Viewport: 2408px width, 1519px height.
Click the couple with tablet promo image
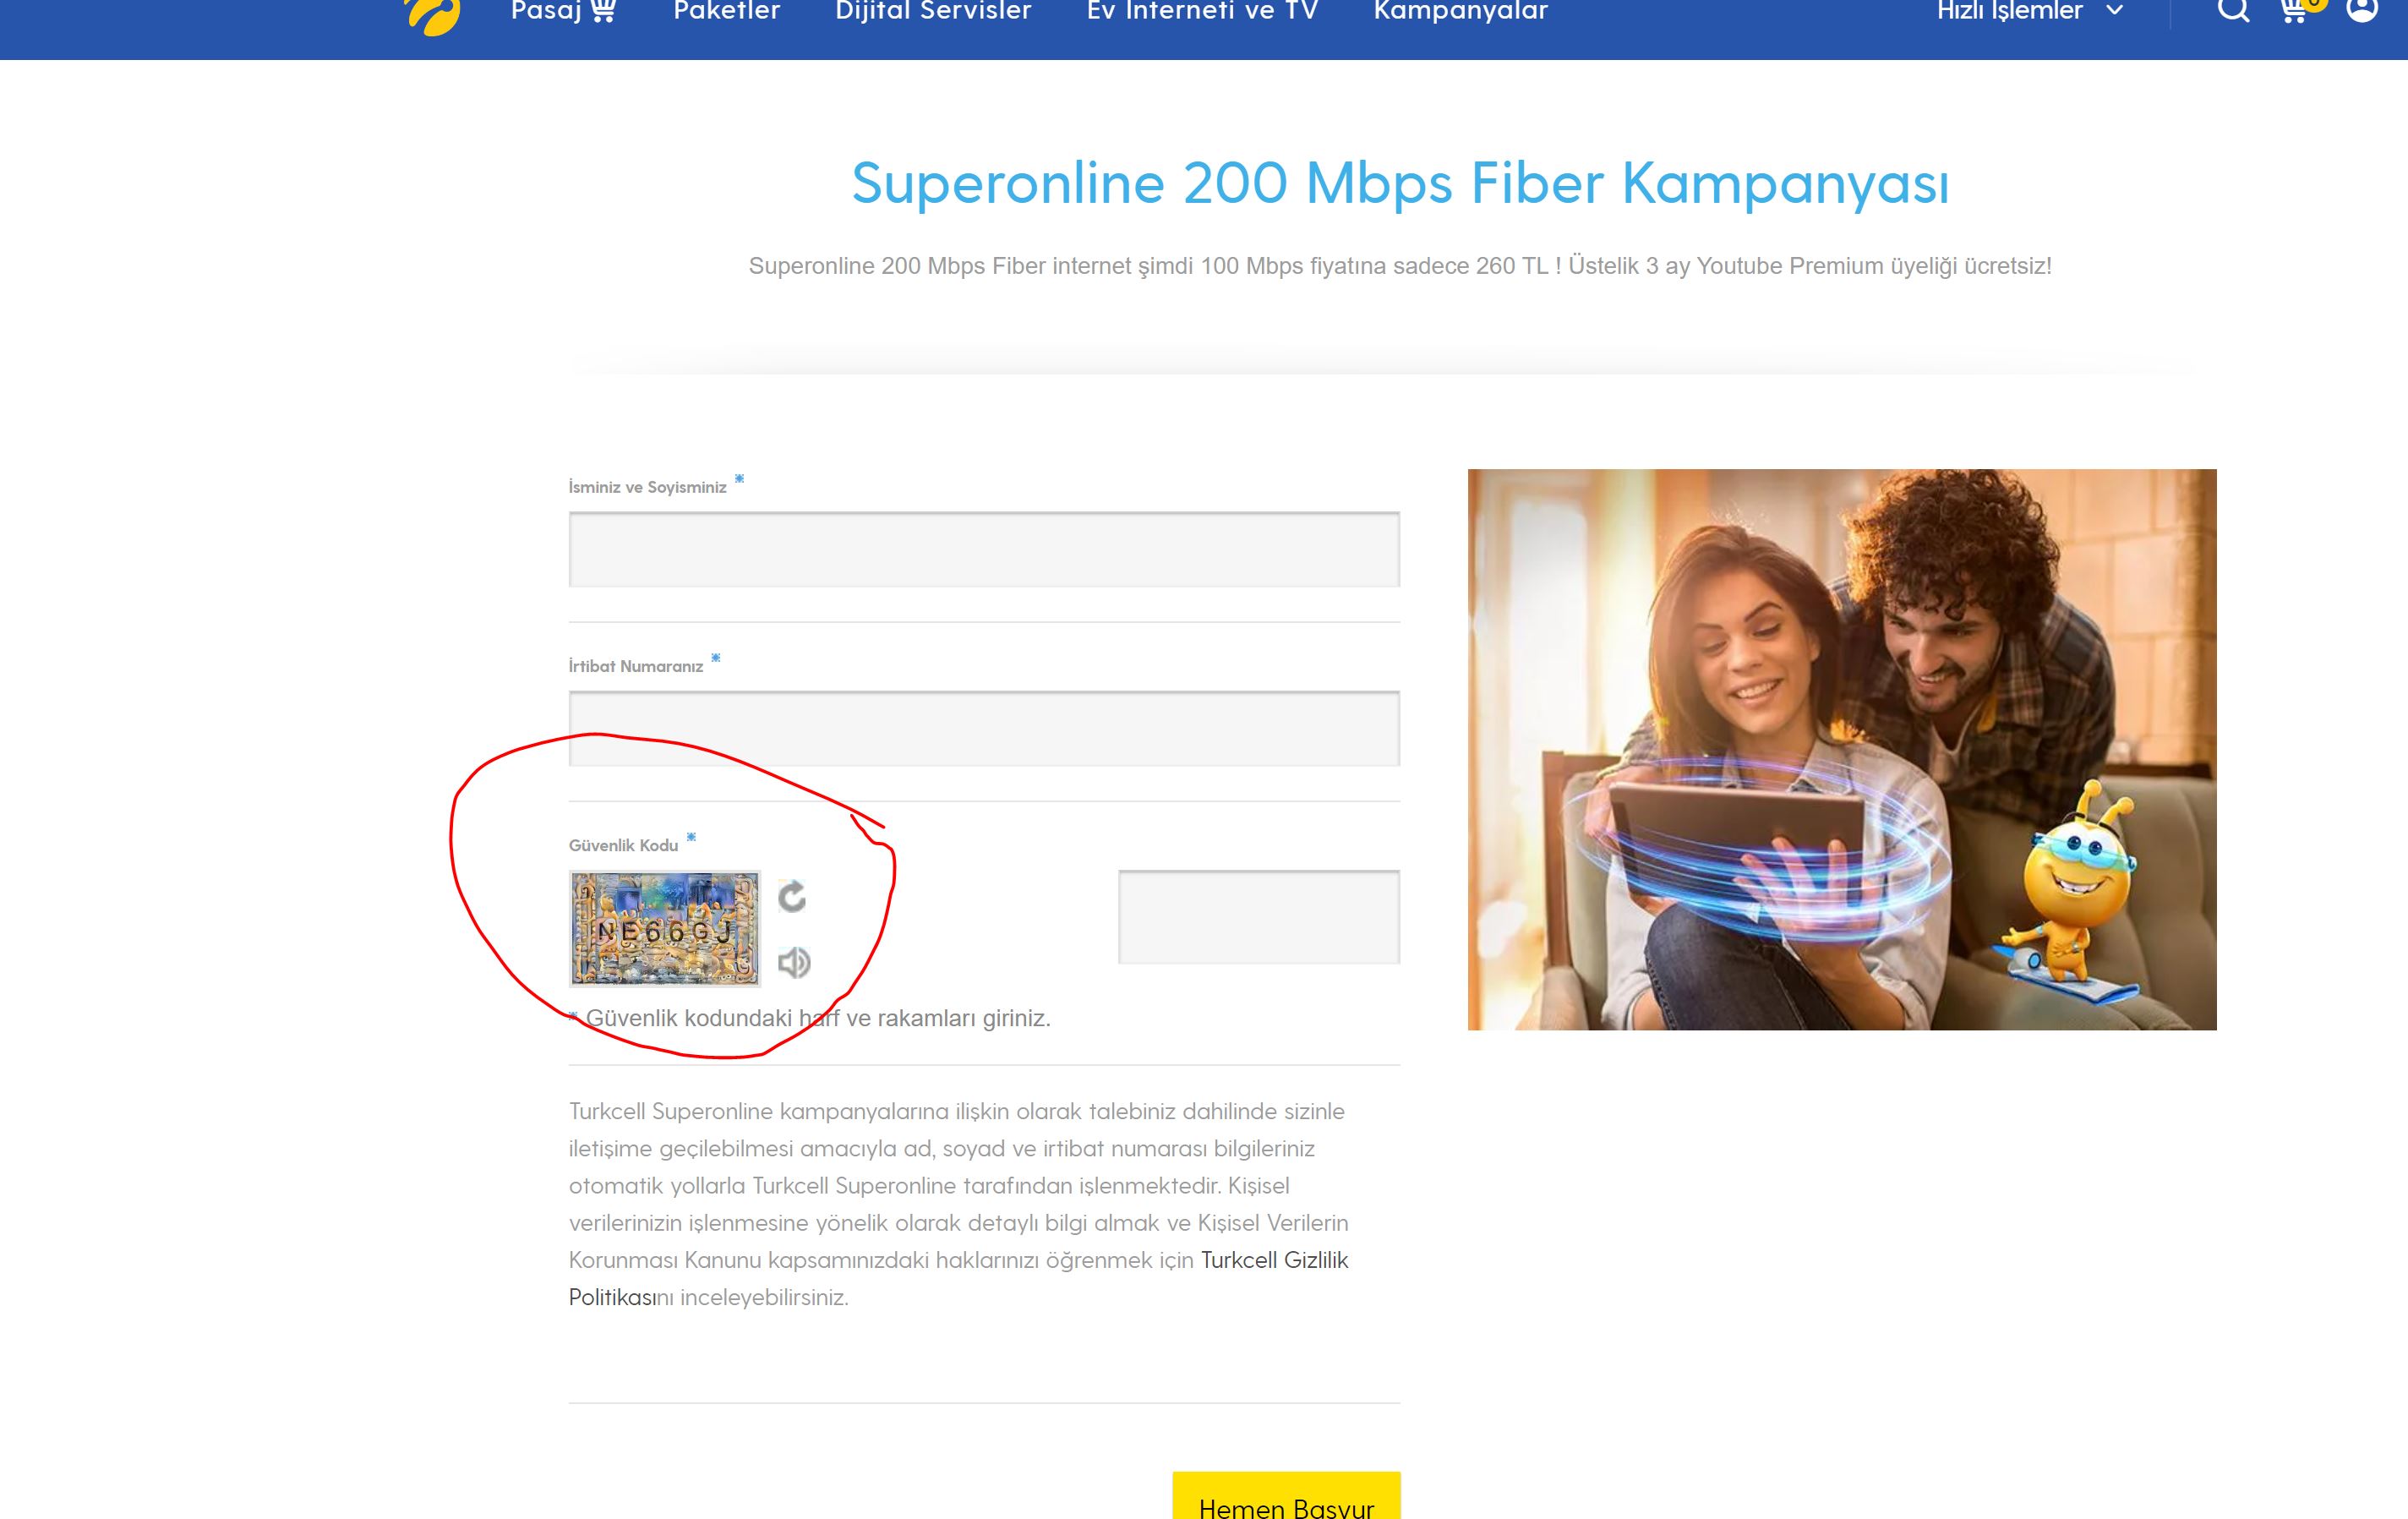click(x=1842, y=749)
